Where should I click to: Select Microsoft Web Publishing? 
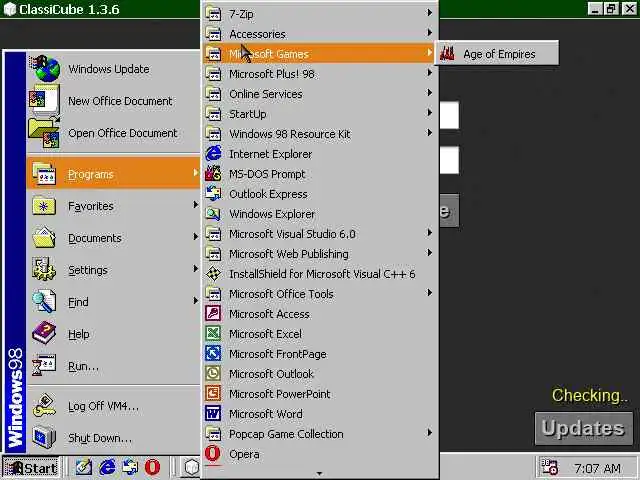320,254
